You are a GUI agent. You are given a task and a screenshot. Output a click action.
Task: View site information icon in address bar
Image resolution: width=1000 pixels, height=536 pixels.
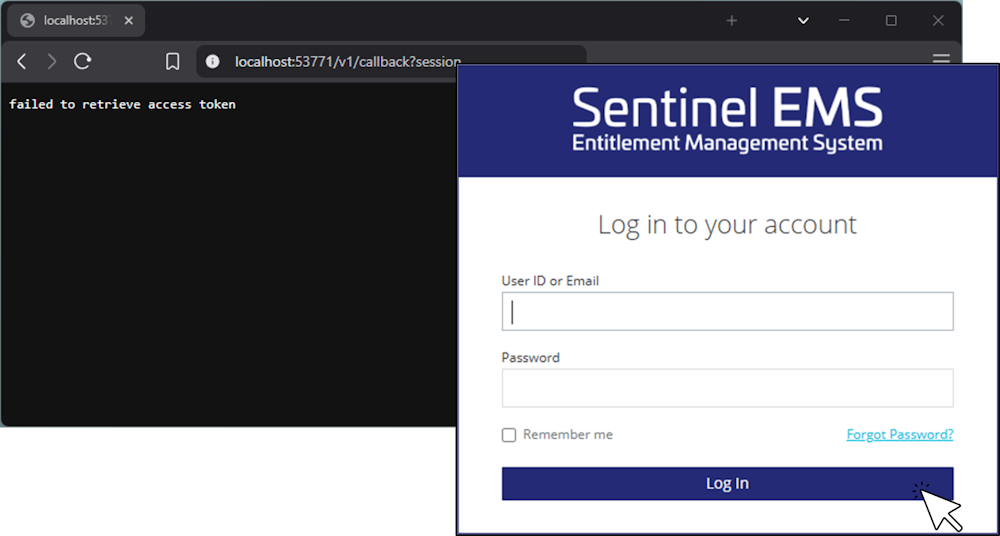point(212,62)
